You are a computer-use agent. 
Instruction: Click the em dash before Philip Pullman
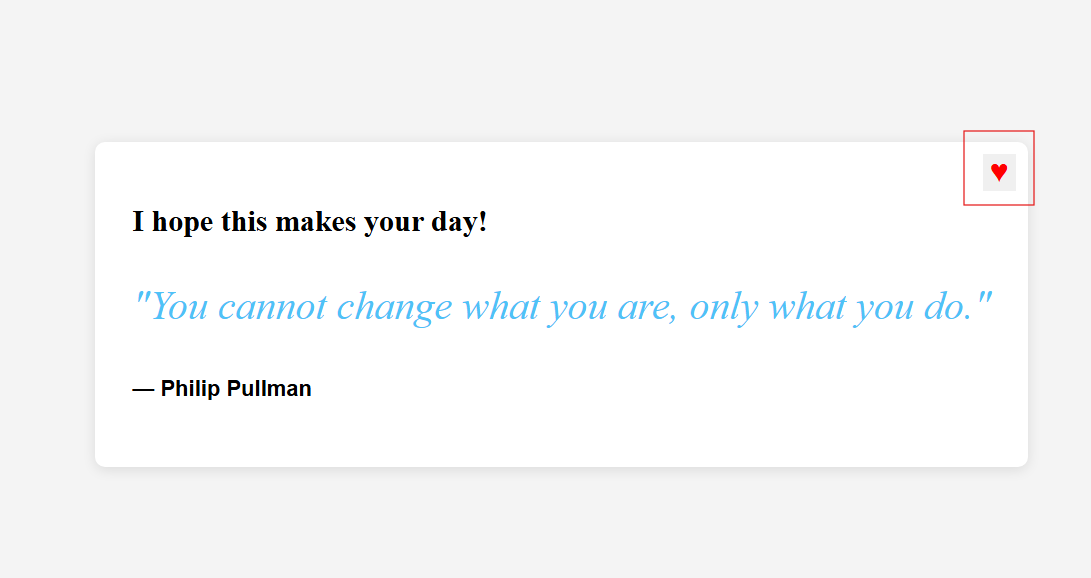(x=143, y=390)
